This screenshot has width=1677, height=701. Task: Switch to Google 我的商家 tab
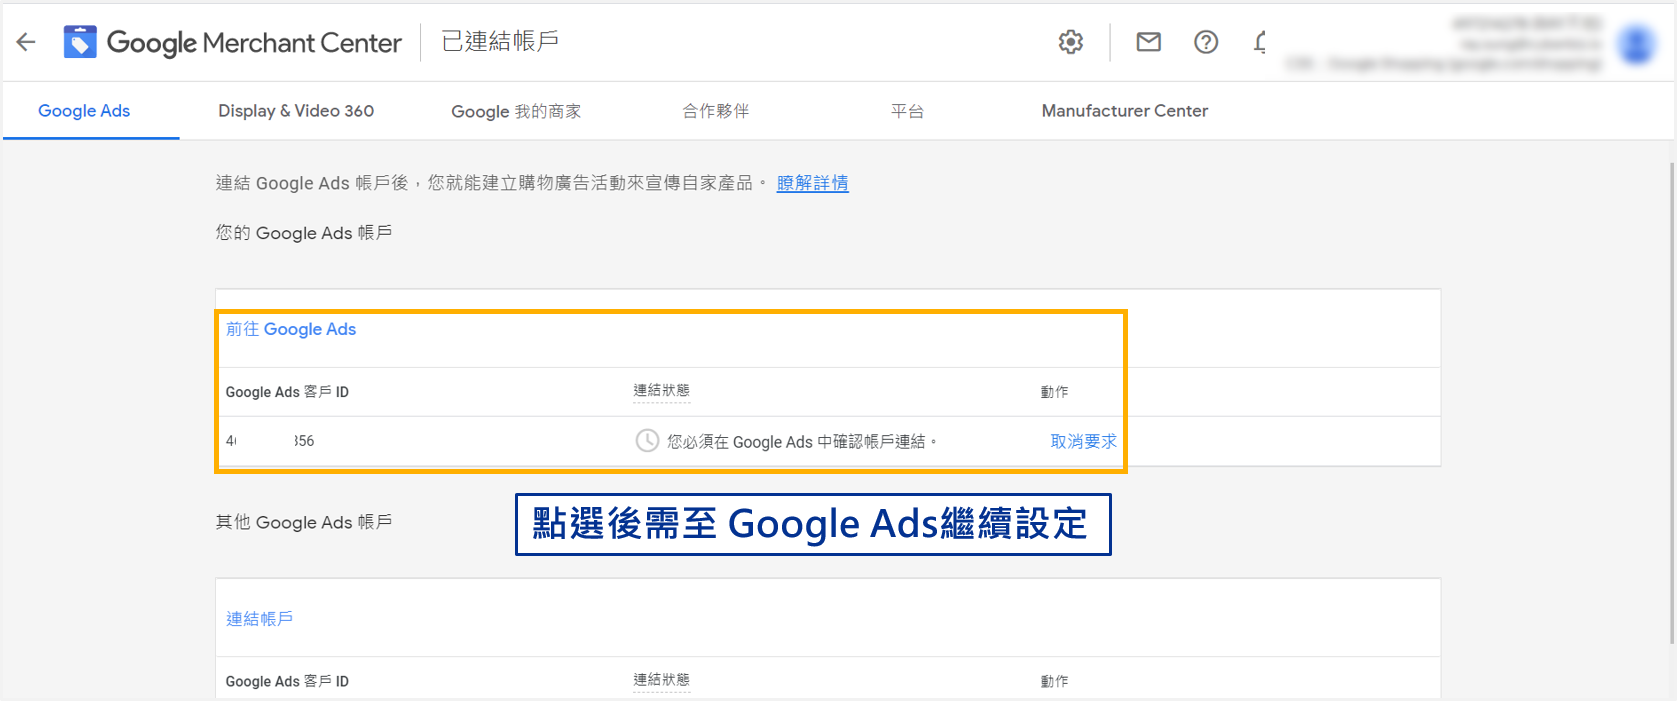pos(516,112)
